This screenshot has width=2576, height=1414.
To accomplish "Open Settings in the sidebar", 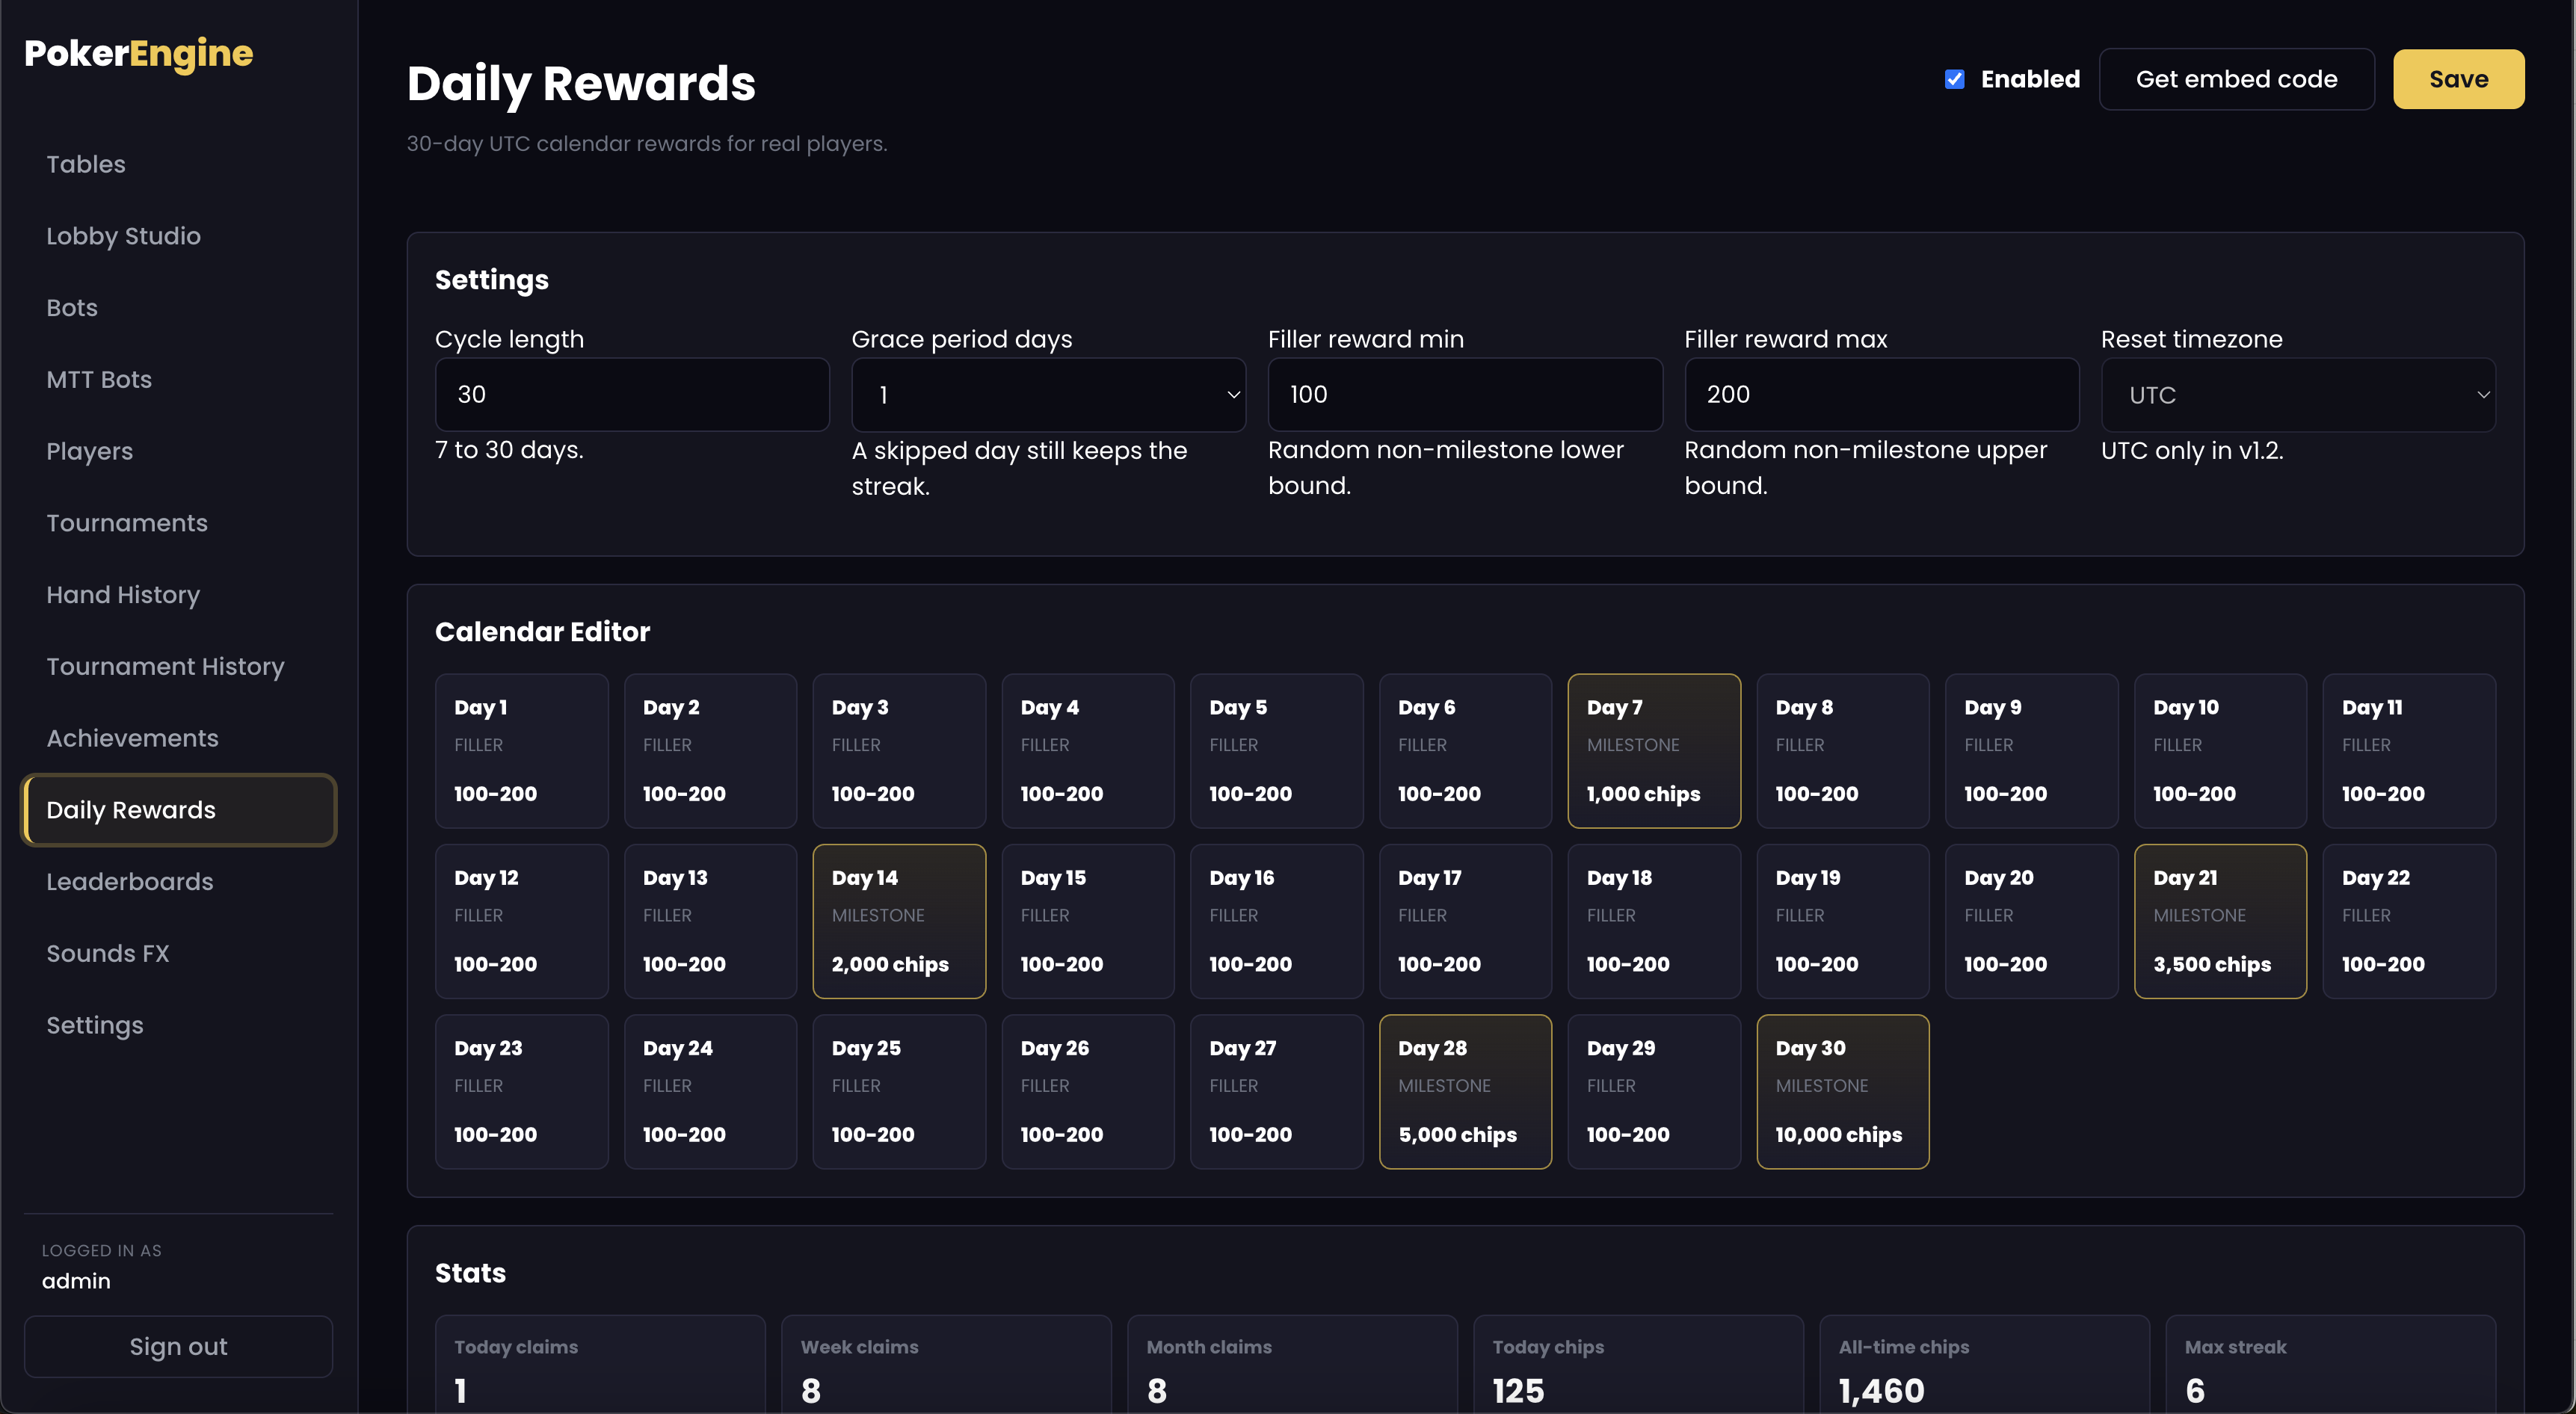I will point(178,1026).
